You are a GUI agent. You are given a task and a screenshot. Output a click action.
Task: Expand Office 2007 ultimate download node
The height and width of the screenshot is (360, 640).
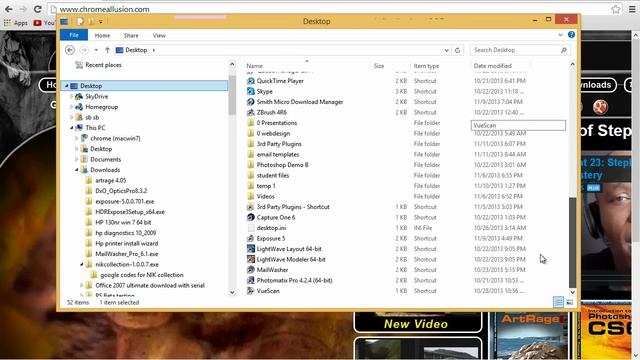click(x=82, y=285)
